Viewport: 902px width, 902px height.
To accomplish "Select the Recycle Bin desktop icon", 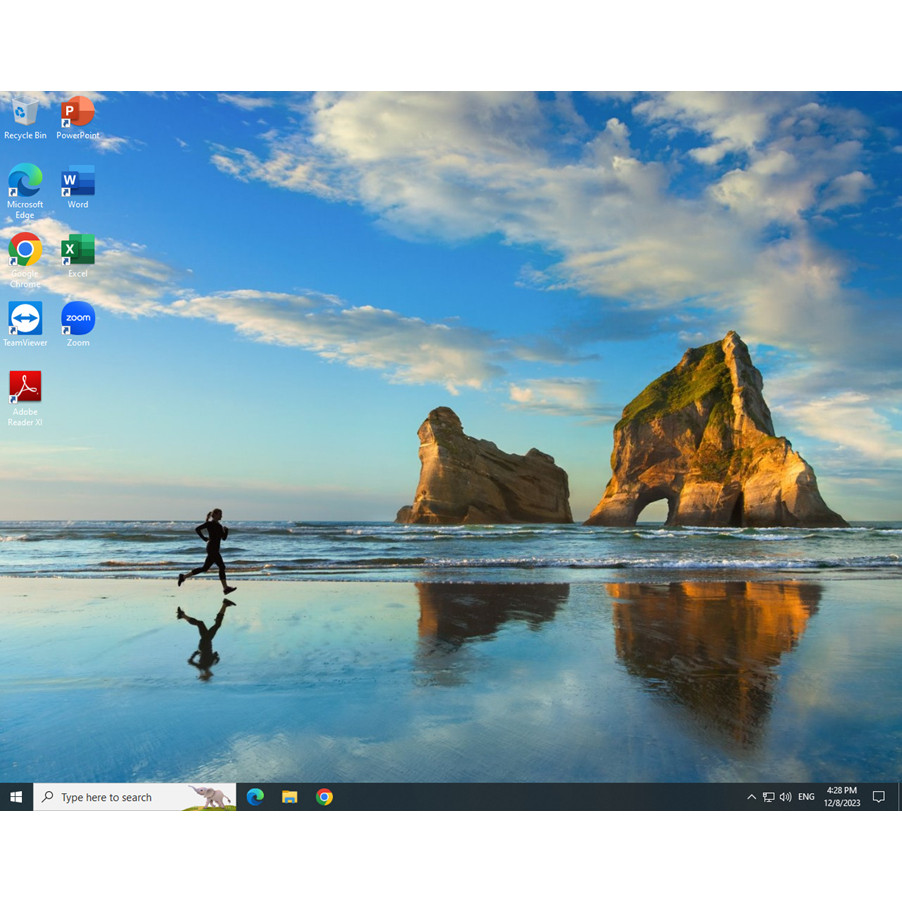I will click(25, 113).
